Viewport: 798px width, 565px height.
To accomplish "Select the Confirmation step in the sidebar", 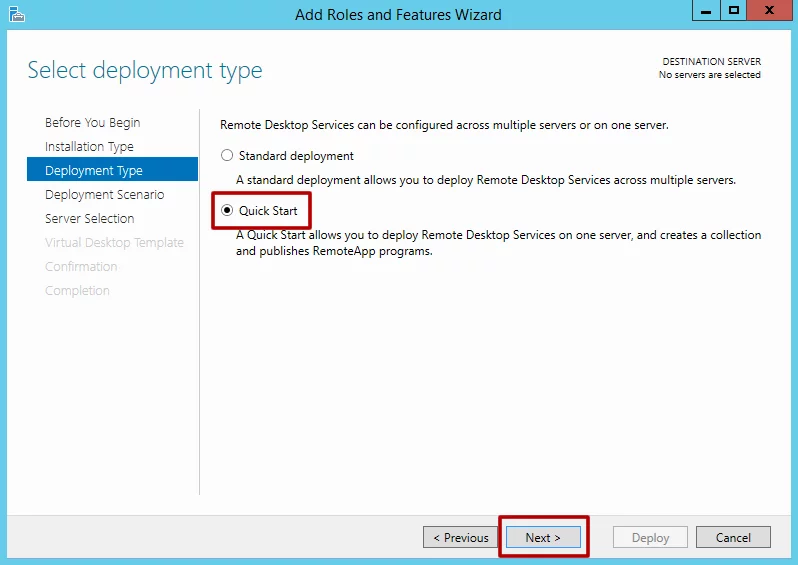I will 81,267.
